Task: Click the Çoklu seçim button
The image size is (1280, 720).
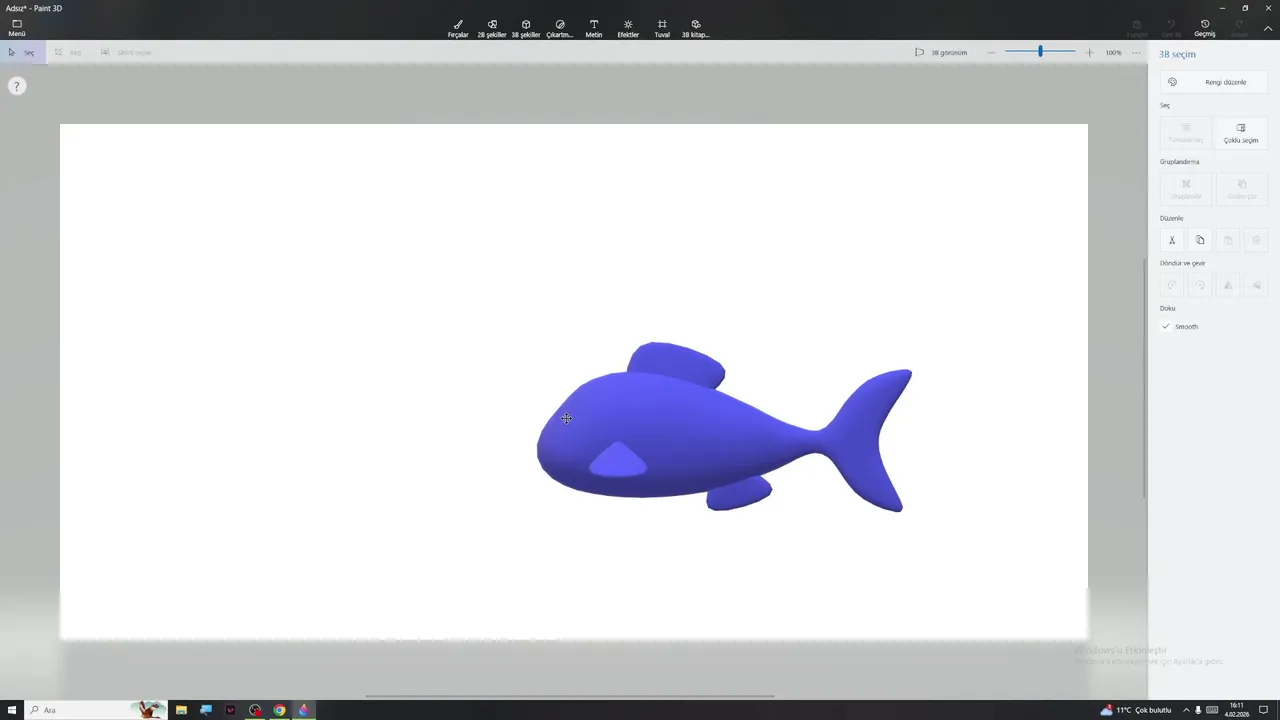Action: point(1241,133)
